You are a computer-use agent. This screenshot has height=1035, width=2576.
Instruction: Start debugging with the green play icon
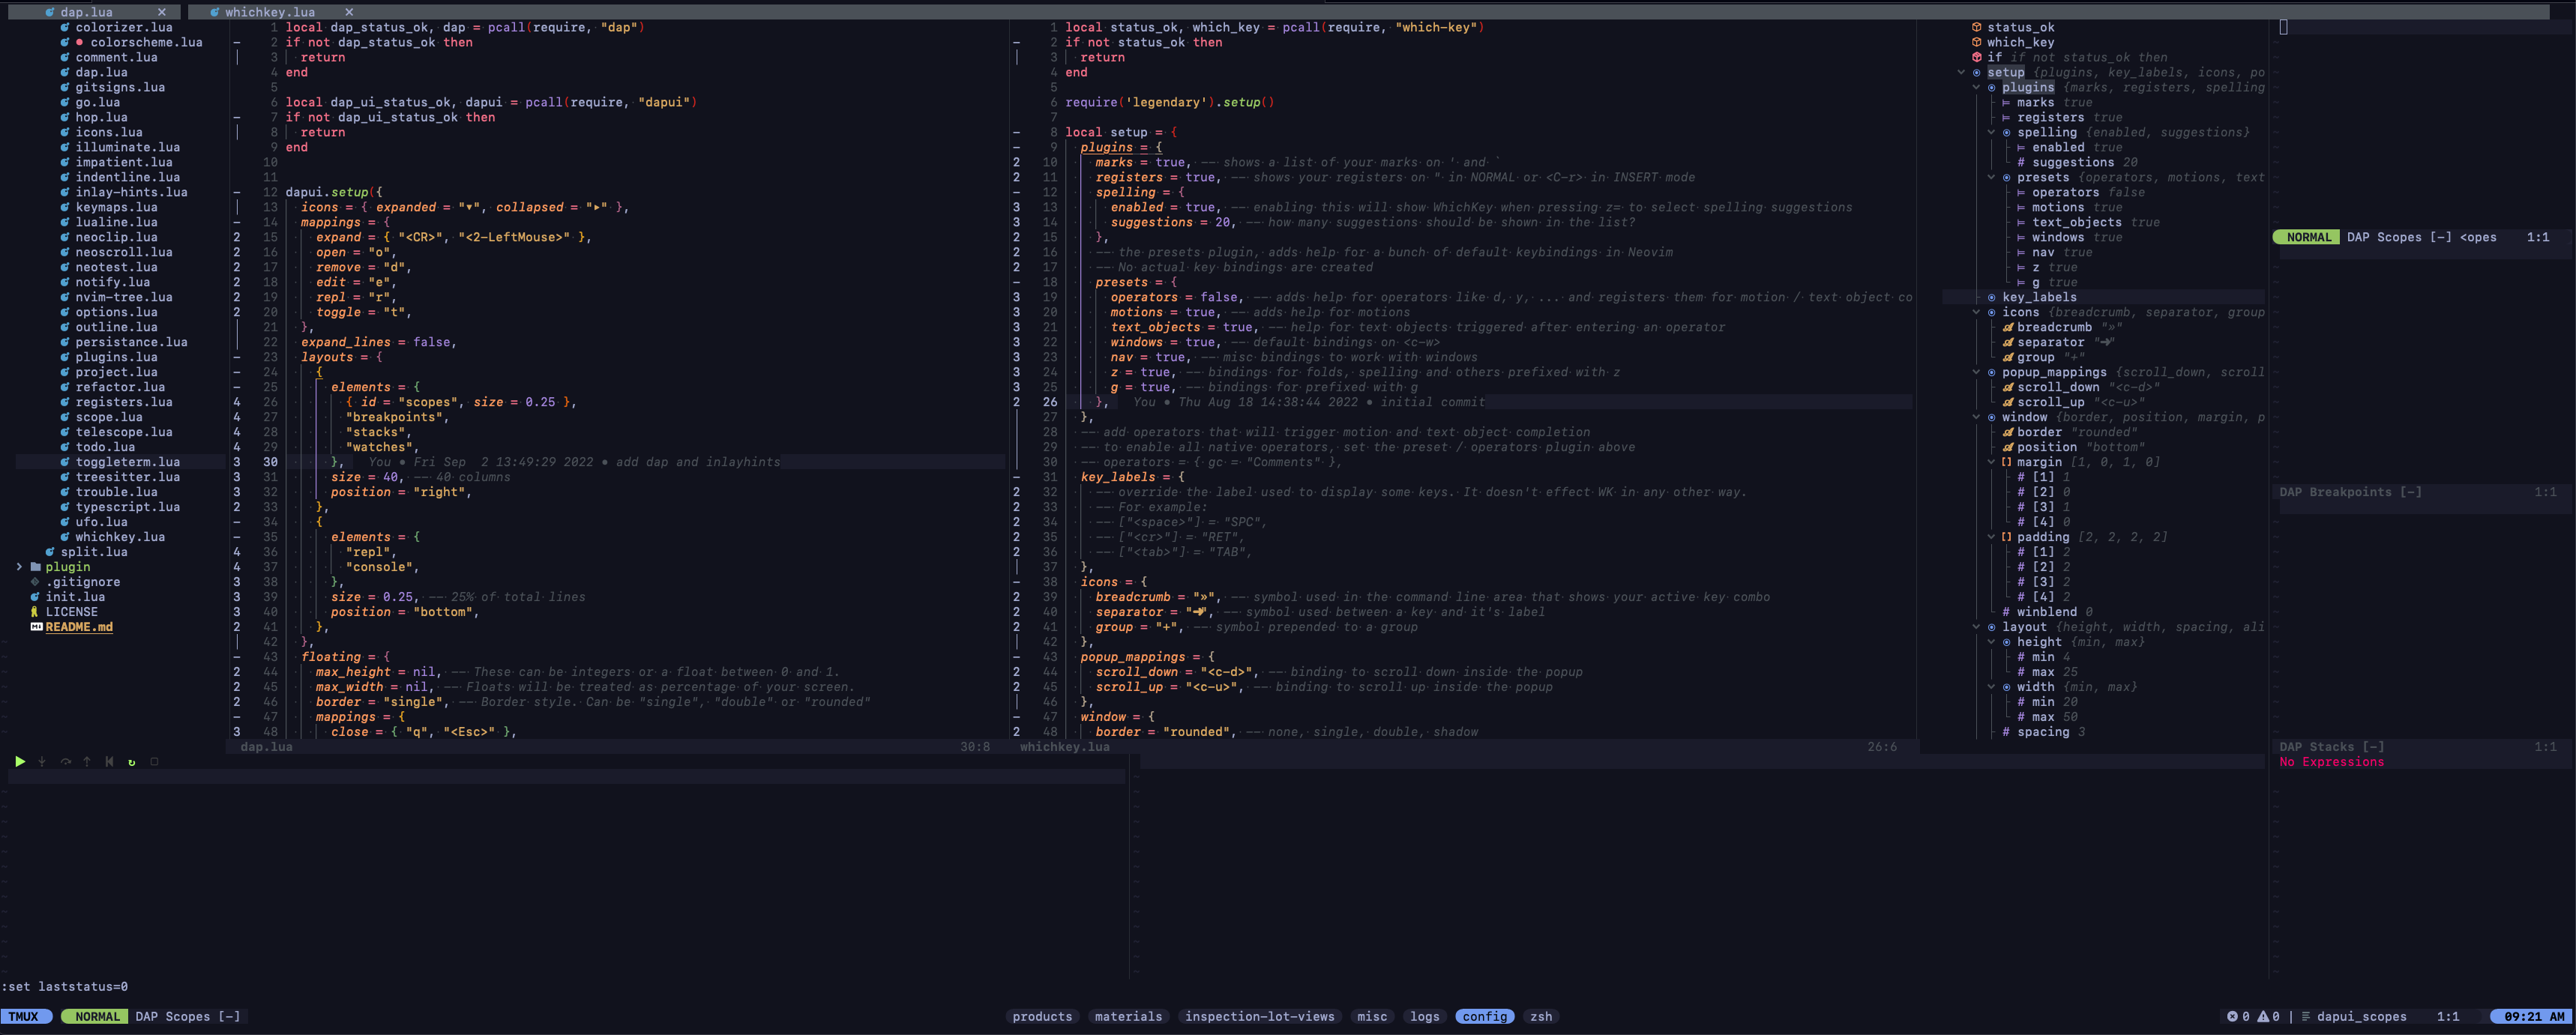pos(20,761)
